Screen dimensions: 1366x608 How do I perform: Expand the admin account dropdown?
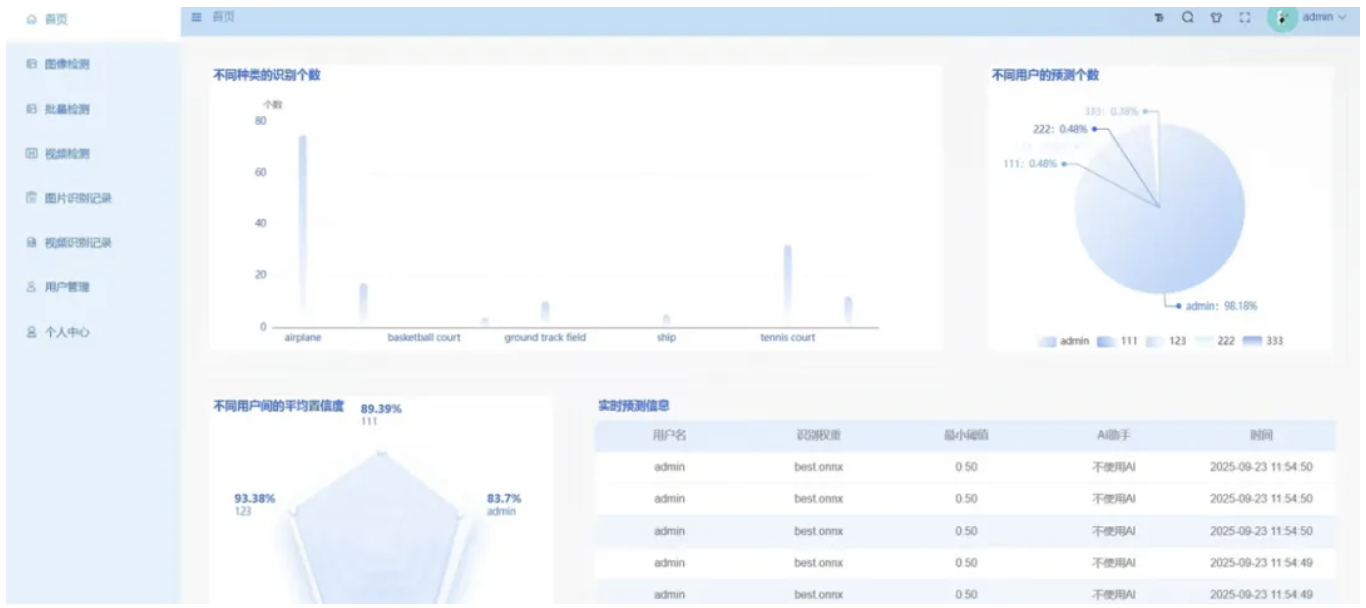pos(1324,17)
